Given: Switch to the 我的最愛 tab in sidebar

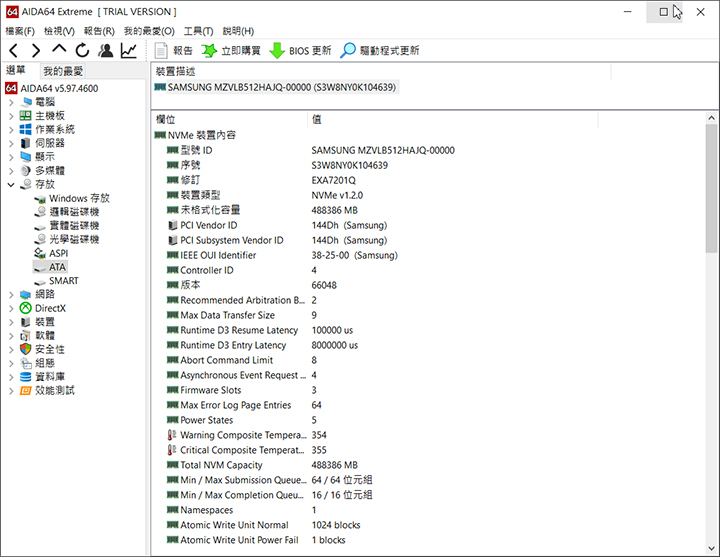Looking at the screenshot, I should coord(63,71).
